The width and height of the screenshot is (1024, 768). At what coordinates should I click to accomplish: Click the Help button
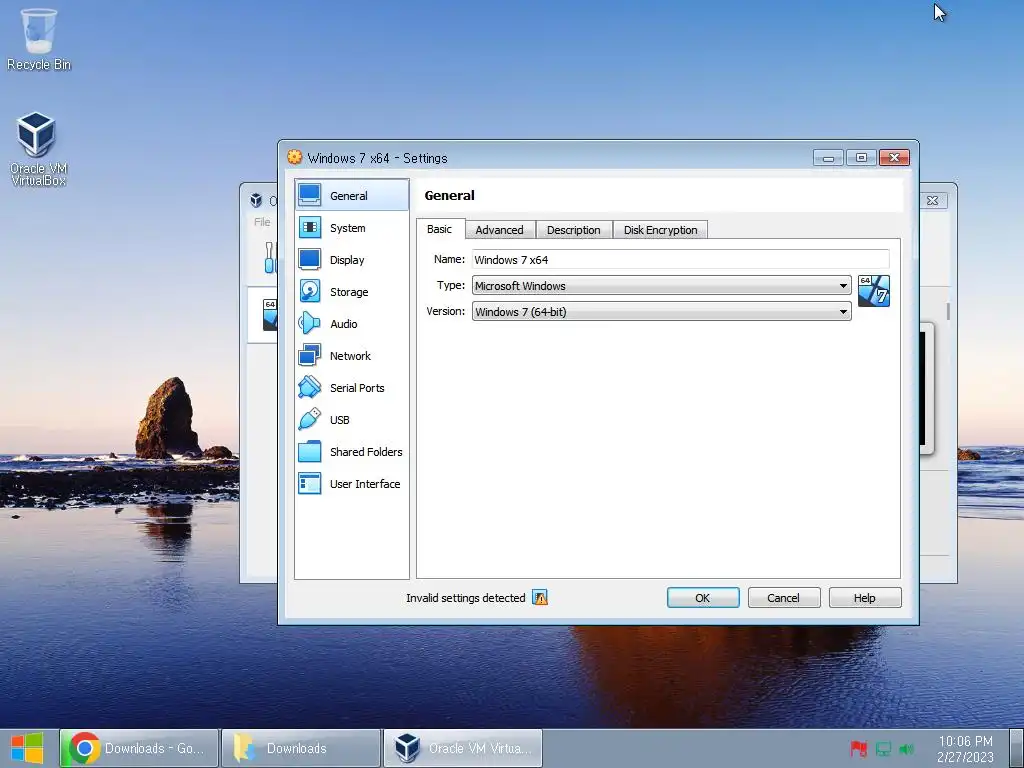[865, 598]
